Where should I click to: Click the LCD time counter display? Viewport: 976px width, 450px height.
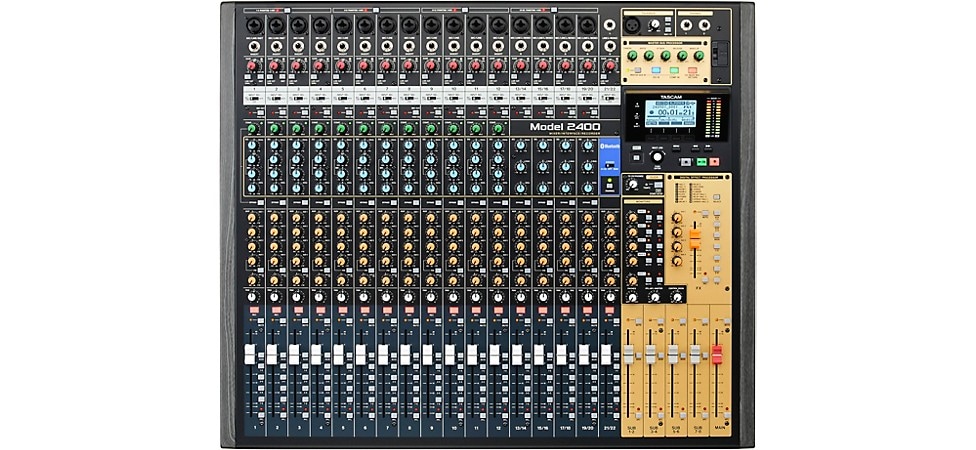pos(669,113)
